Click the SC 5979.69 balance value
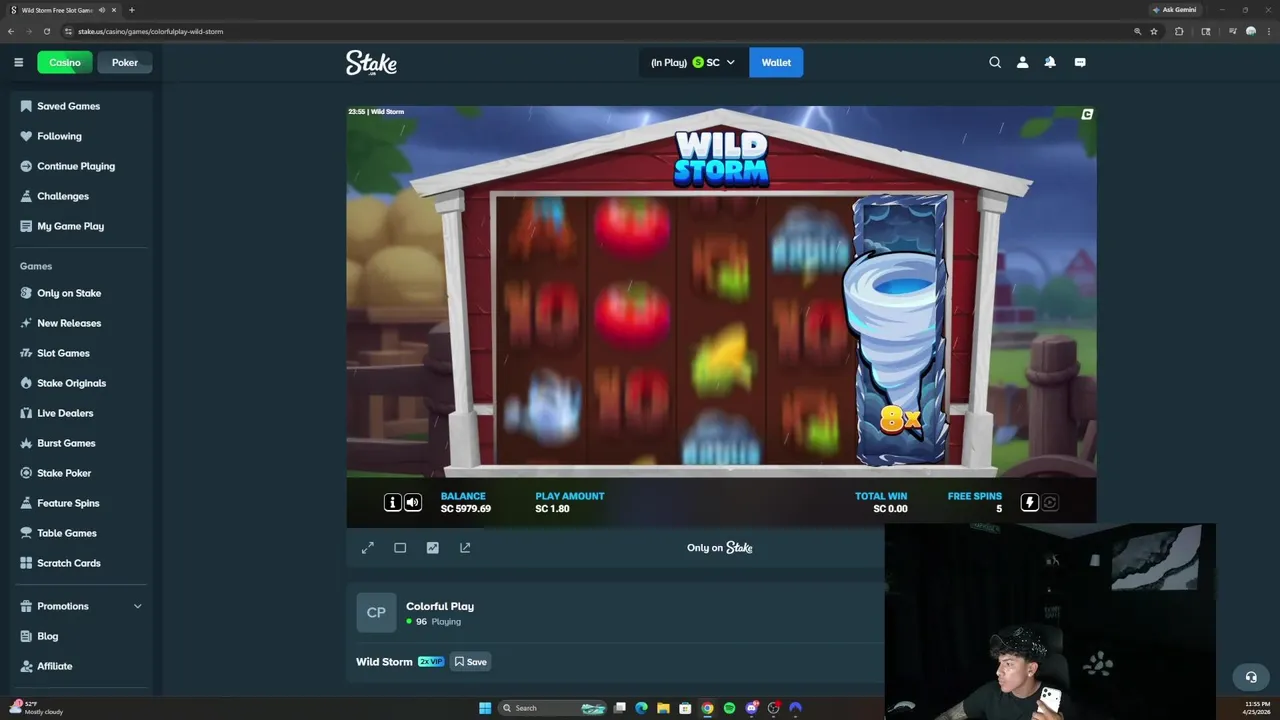The height and width of the screenshot is (720, 1280). pyautogui.click(x=466, y=509)
